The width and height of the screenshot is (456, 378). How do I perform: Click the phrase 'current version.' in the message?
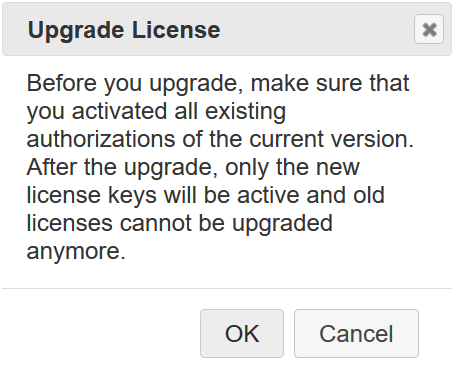(x=331, y=139)
